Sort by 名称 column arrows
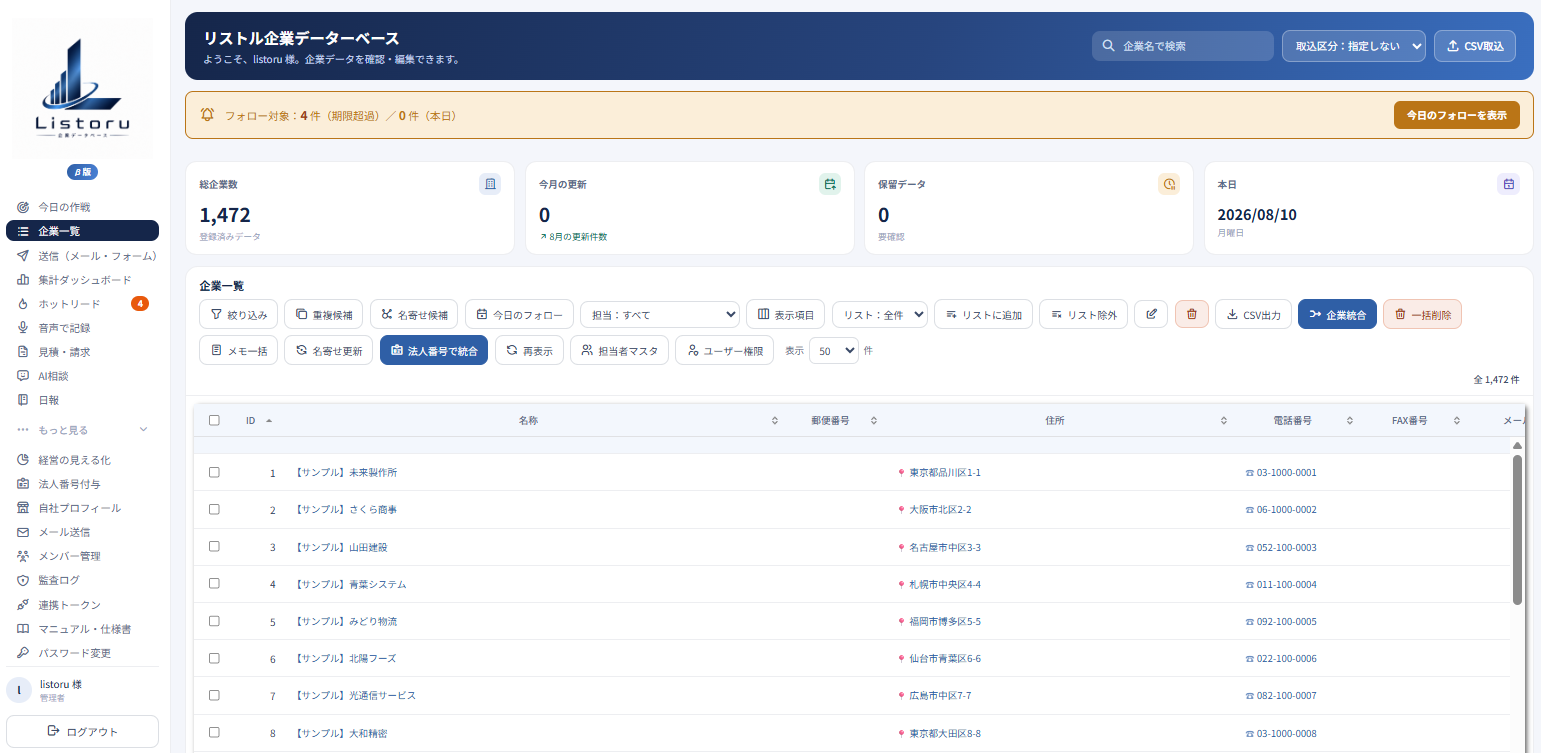 pos(774,420)
